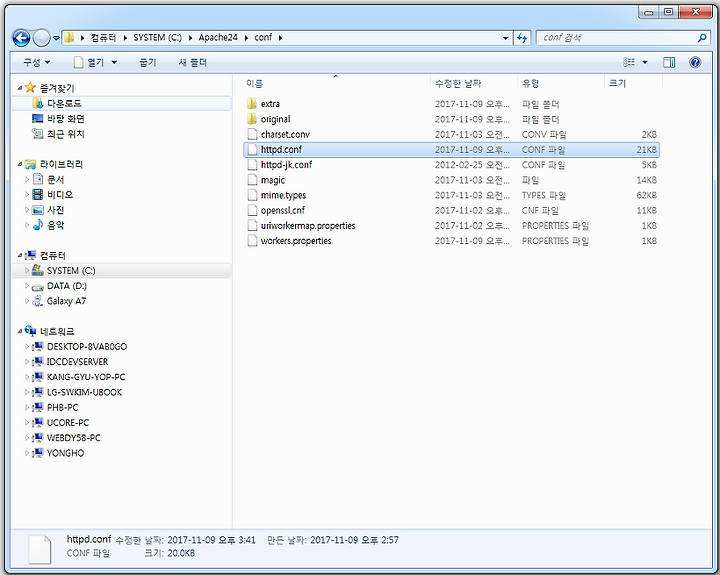The image size is (720, 575).
Task: Click the Apache24 breadcrumb segment
Action: coord(218,38)
